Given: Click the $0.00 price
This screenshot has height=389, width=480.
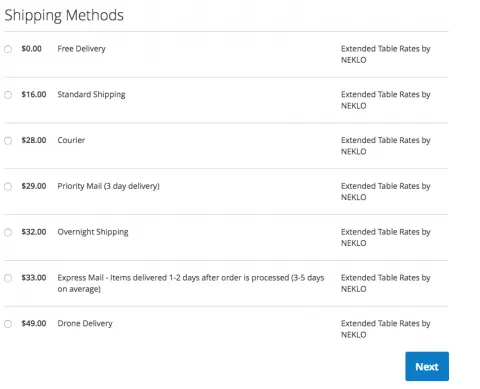Looking at the screenshot, I should tap(32, 49).
